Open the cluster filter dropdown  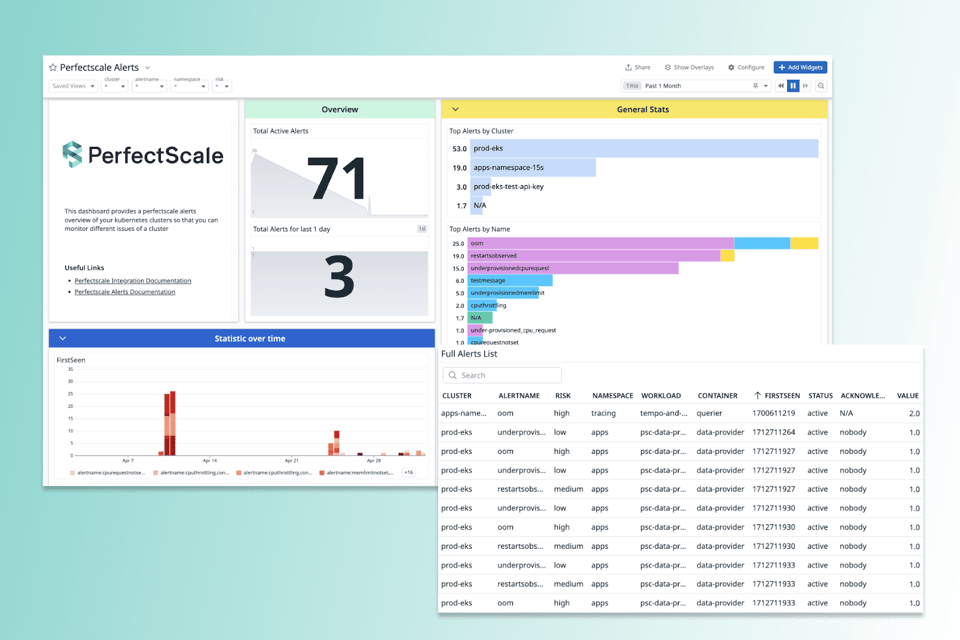click(114, 86)
